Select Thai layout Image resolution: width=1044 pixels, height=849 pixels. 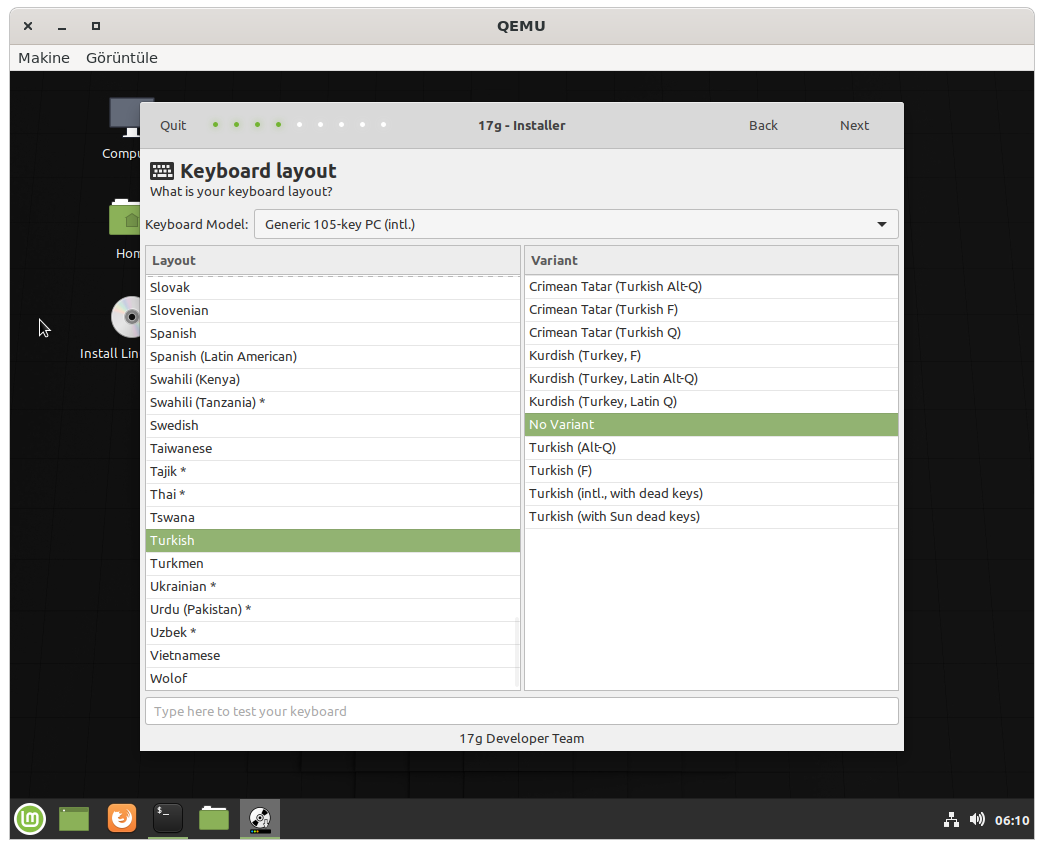[333, 495]
